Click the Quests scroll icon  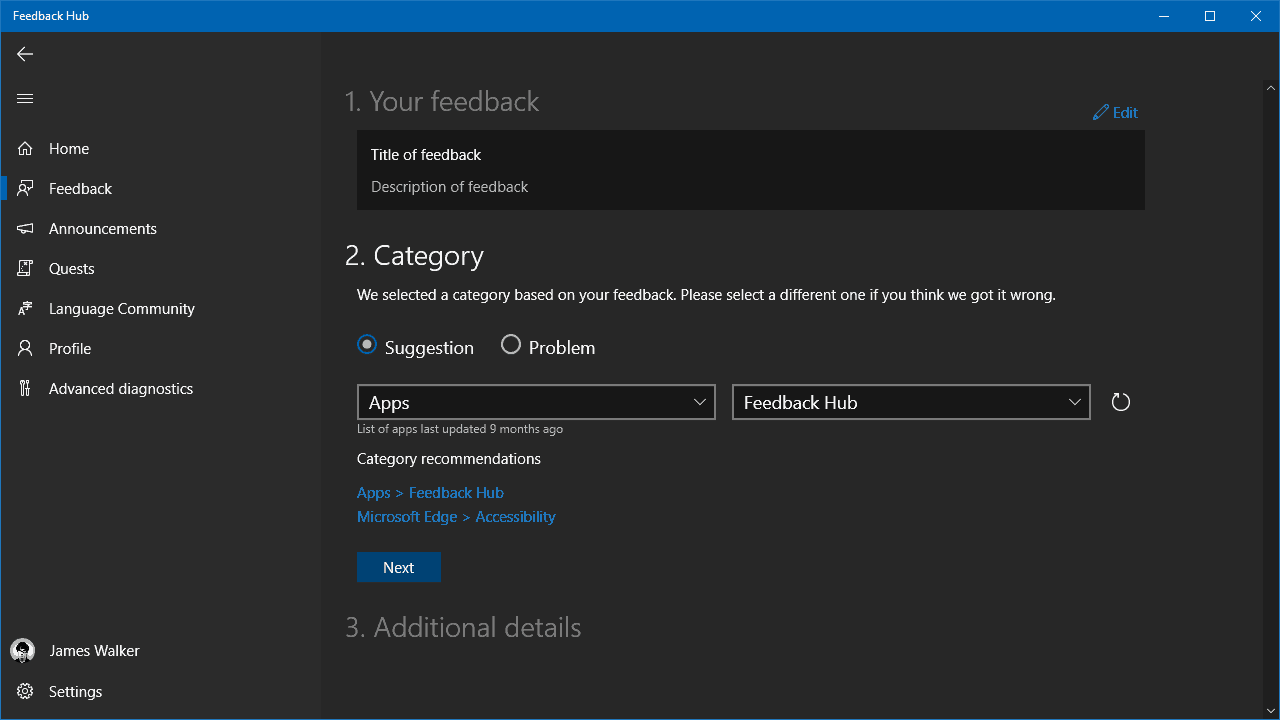click(x=25, y=268)
